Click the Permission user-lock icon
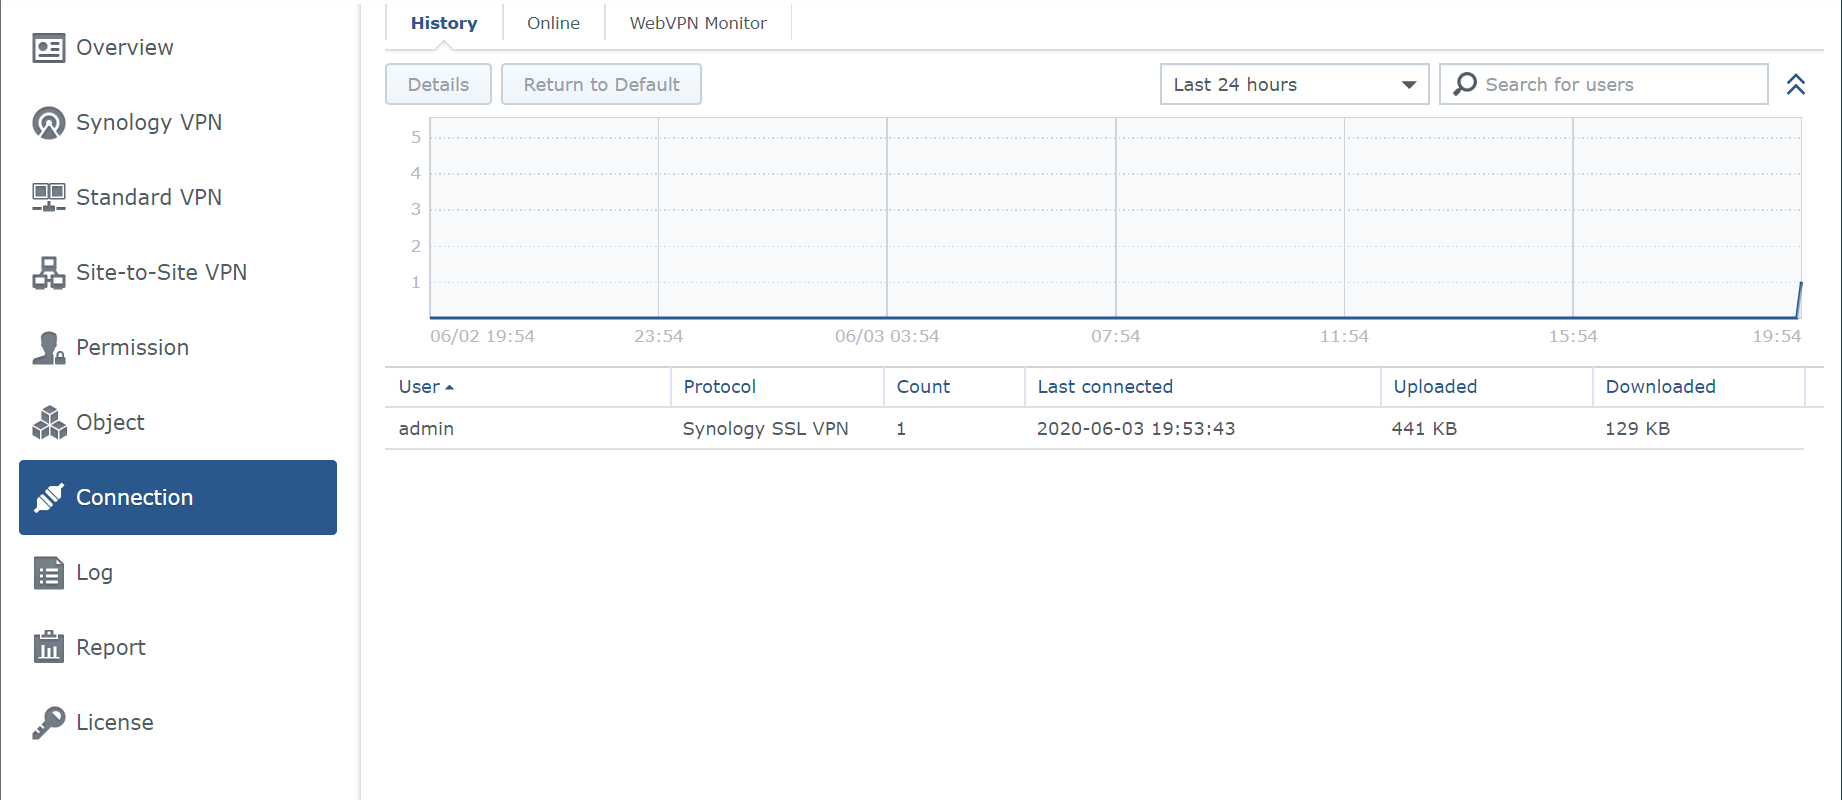This screenshot has height=800, width=1842. point(48,348)
